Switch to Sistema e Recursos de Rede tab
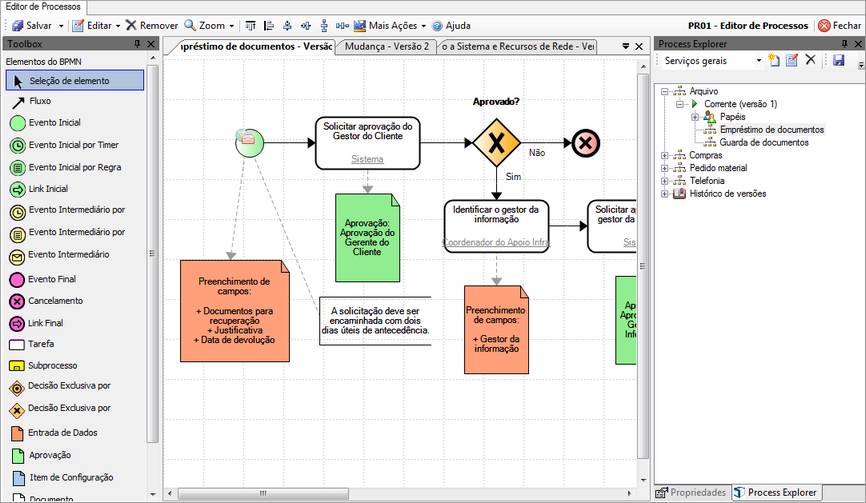The width and height of the screenshot is (866, 503). point(518,47)
